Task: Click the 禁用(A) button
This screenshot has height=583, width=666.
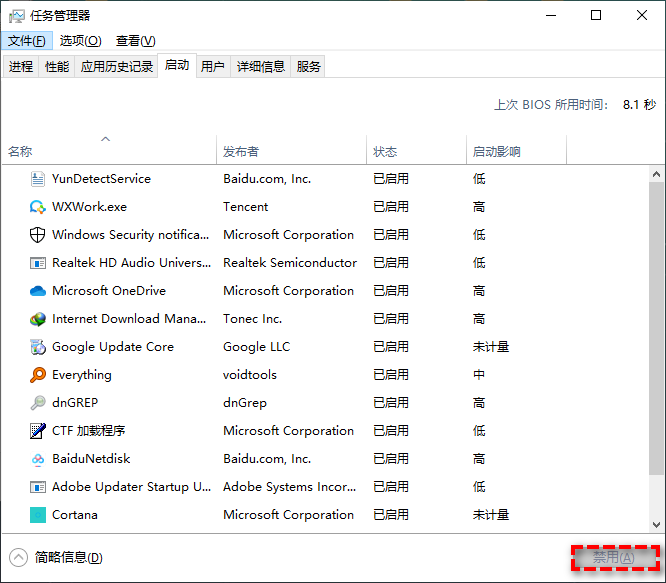Action: click(614, 557)
